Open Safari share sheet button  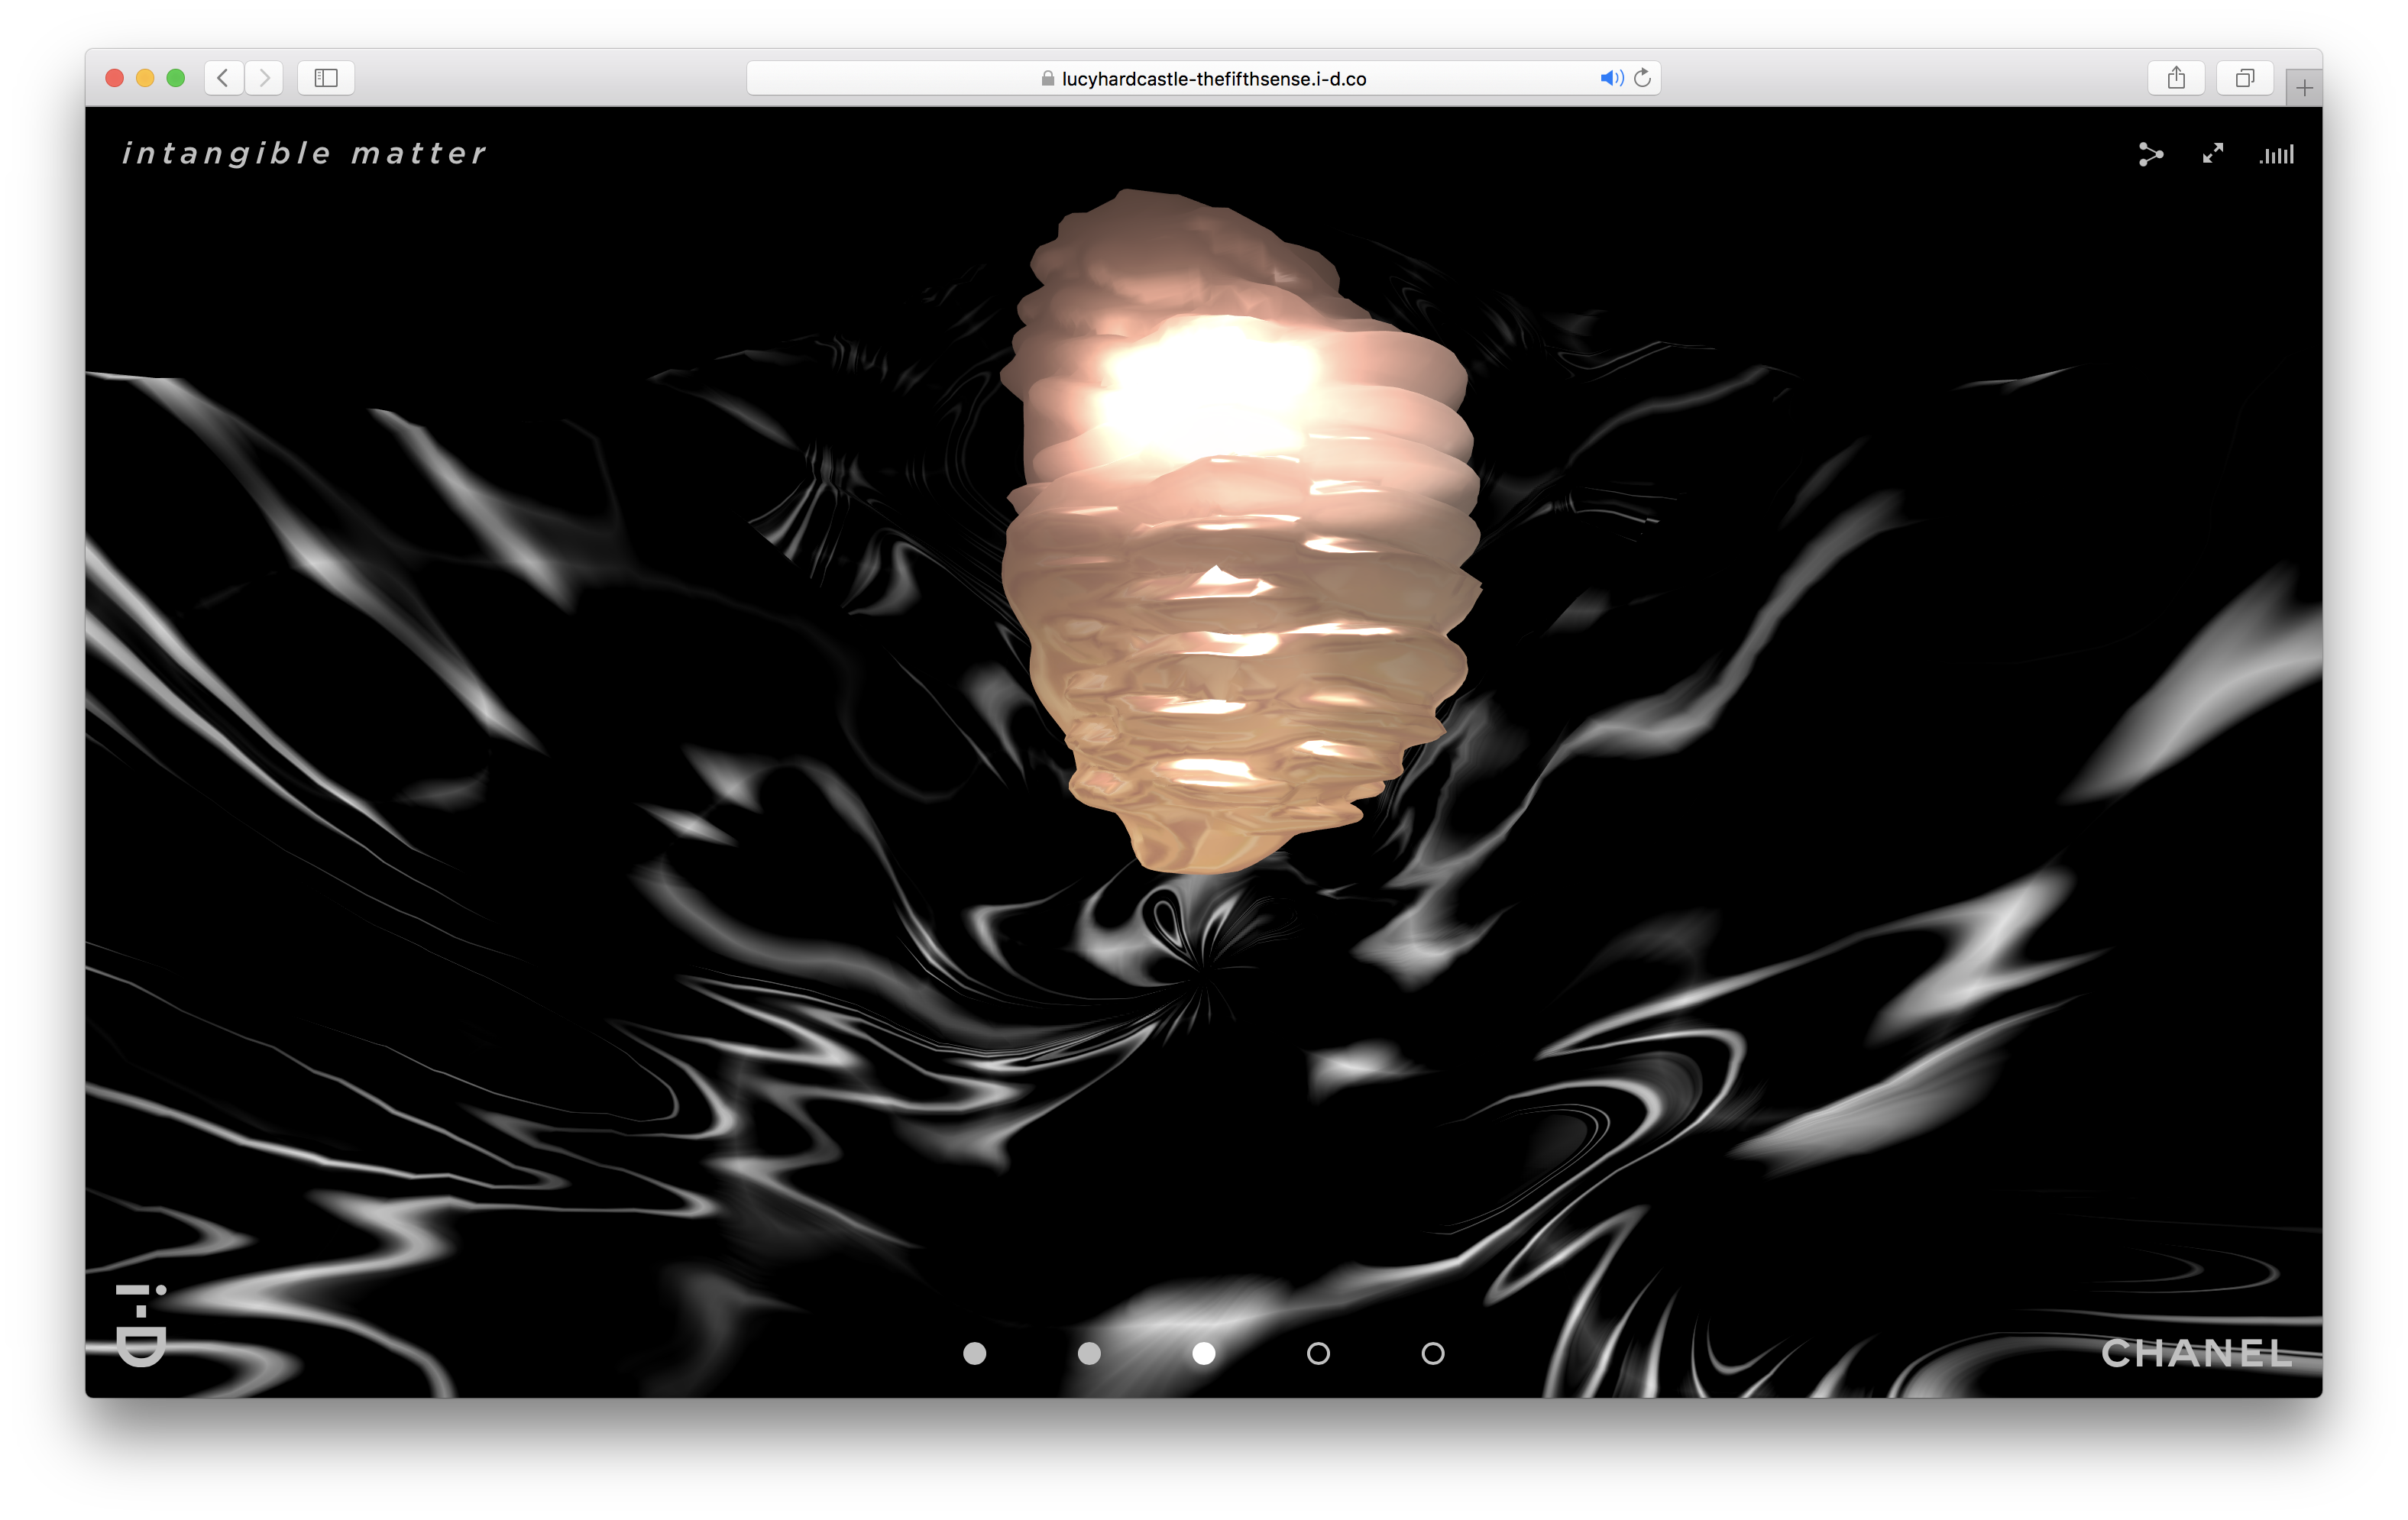click(2176, 78)
